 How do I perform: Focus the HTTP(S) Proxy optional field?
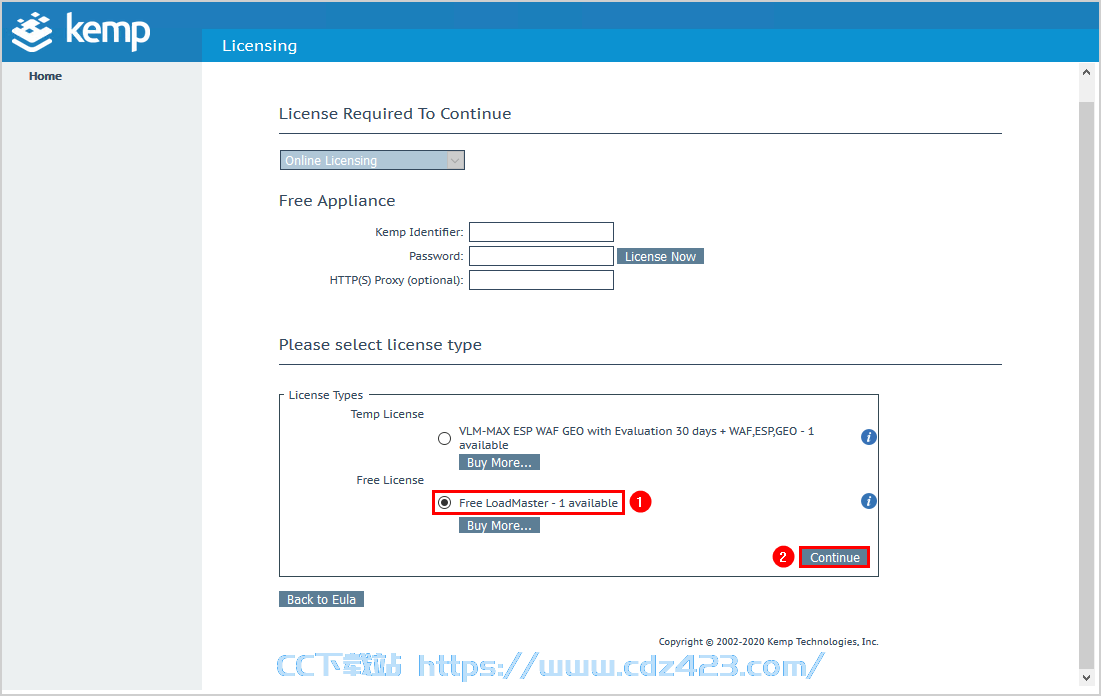541,280
